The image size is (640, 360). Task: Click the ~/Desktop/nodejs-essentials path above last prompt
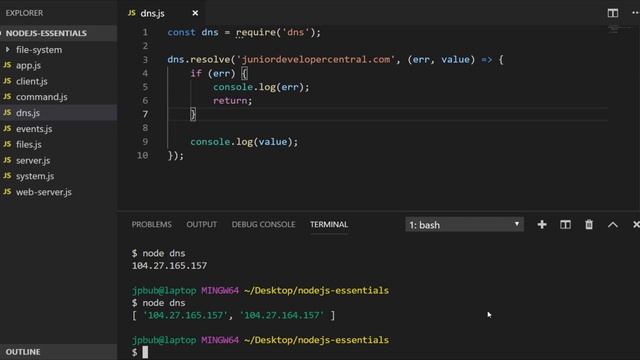click(316, 340)
